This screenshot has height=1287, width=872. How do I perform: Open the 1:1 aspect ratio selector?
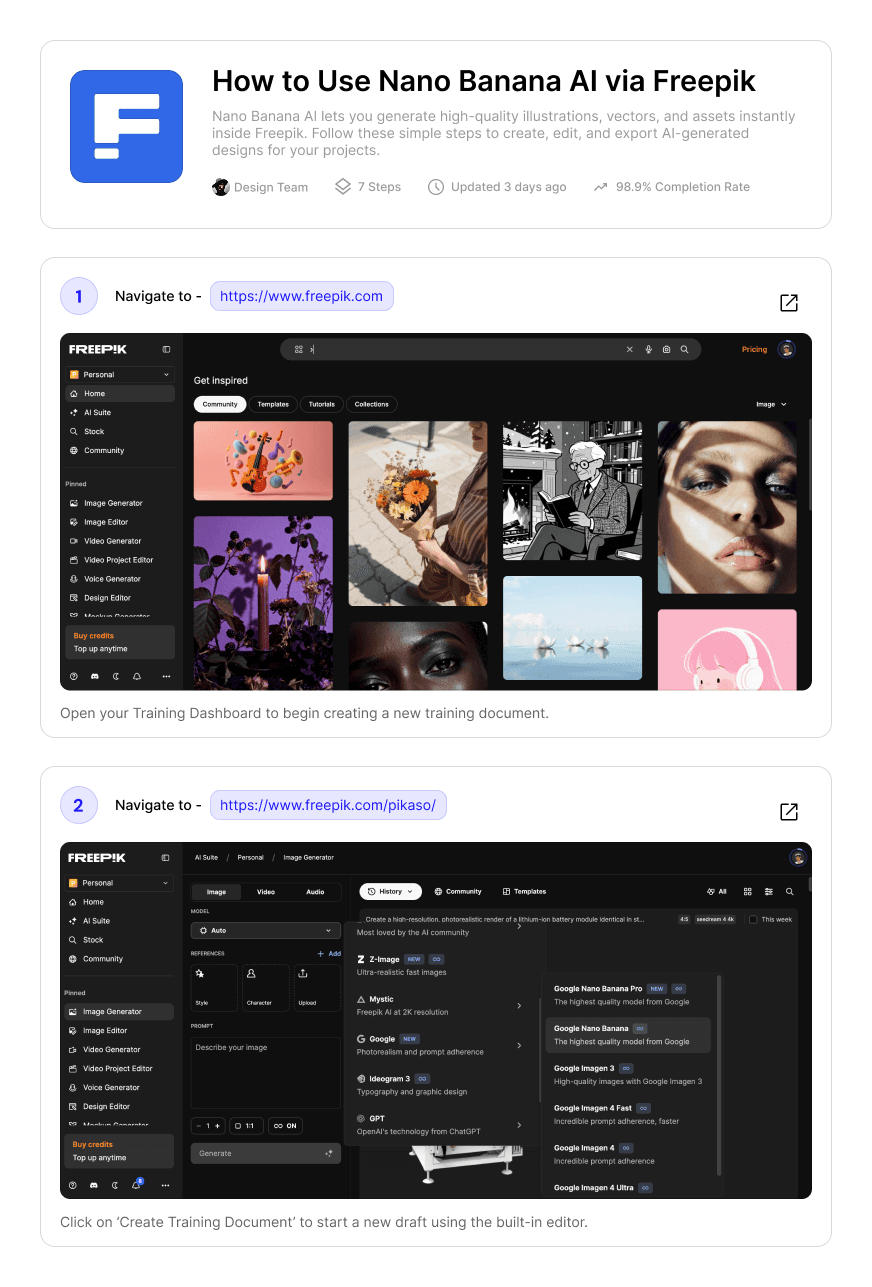coord(244,1126)
